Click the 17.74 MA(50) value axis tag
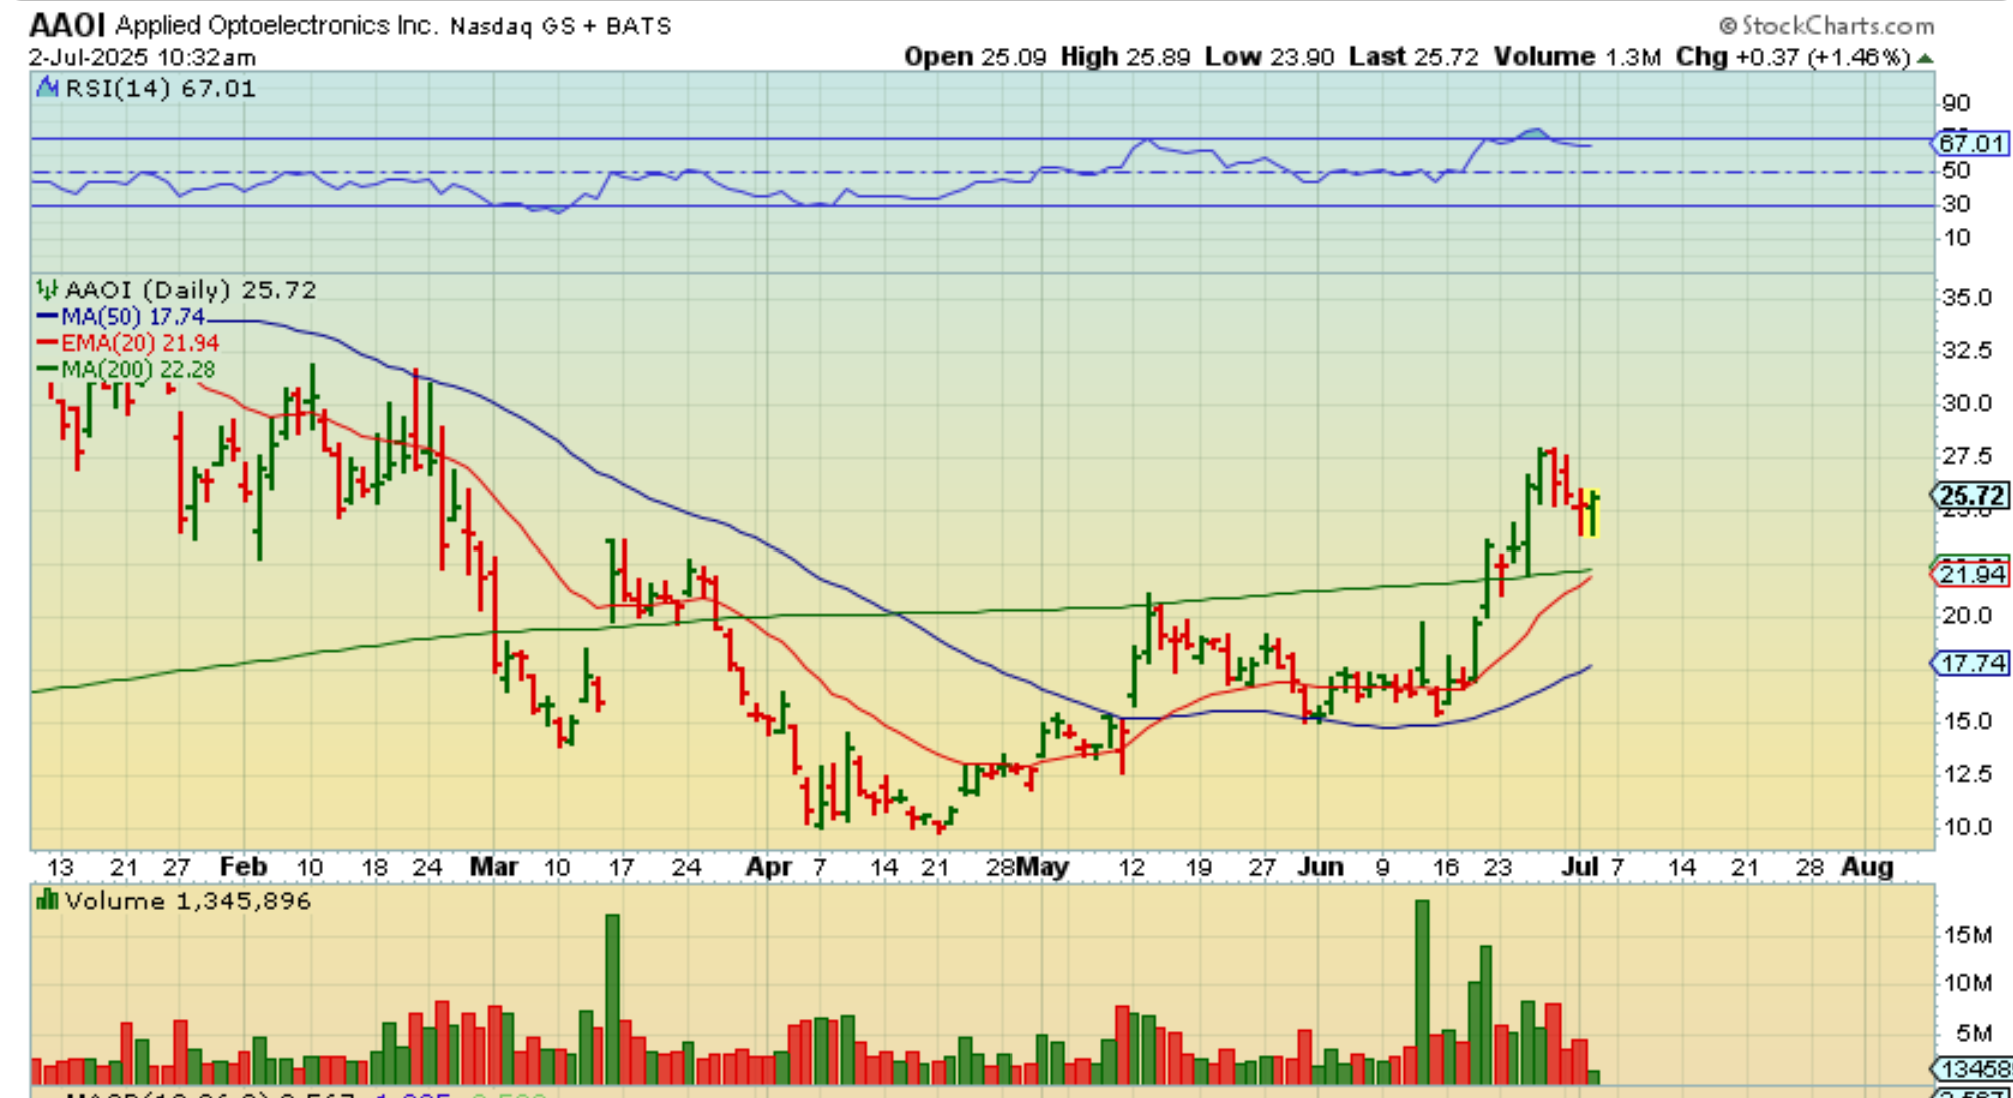 coord(1970,663)
